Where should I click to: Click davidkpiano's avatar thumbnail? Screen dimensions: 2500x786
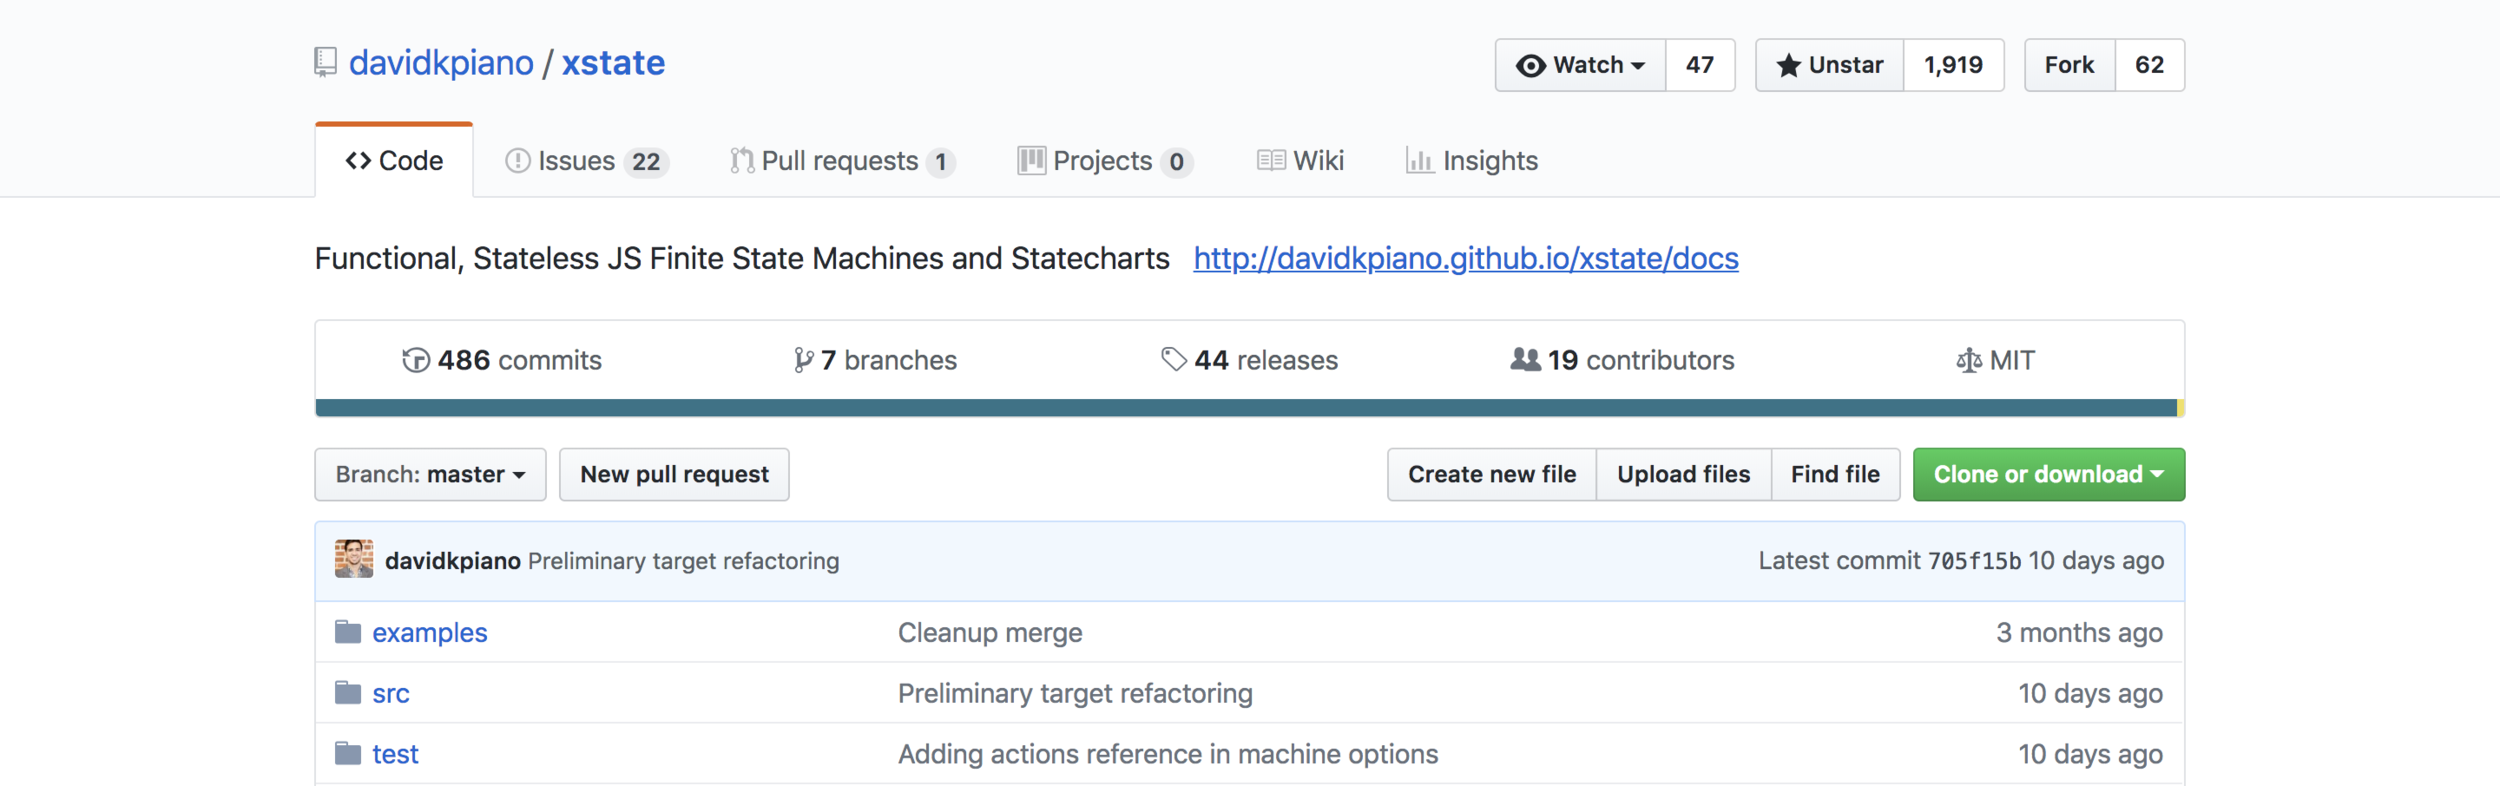(354, 560)
